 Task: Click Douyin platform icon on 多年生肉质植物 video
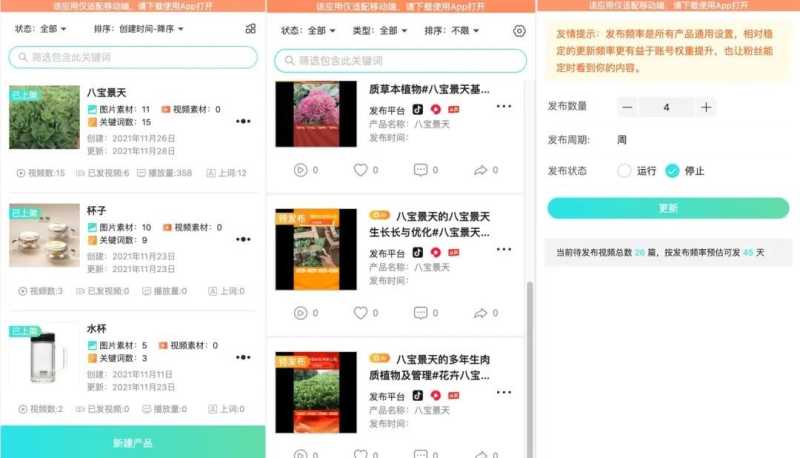417,395
